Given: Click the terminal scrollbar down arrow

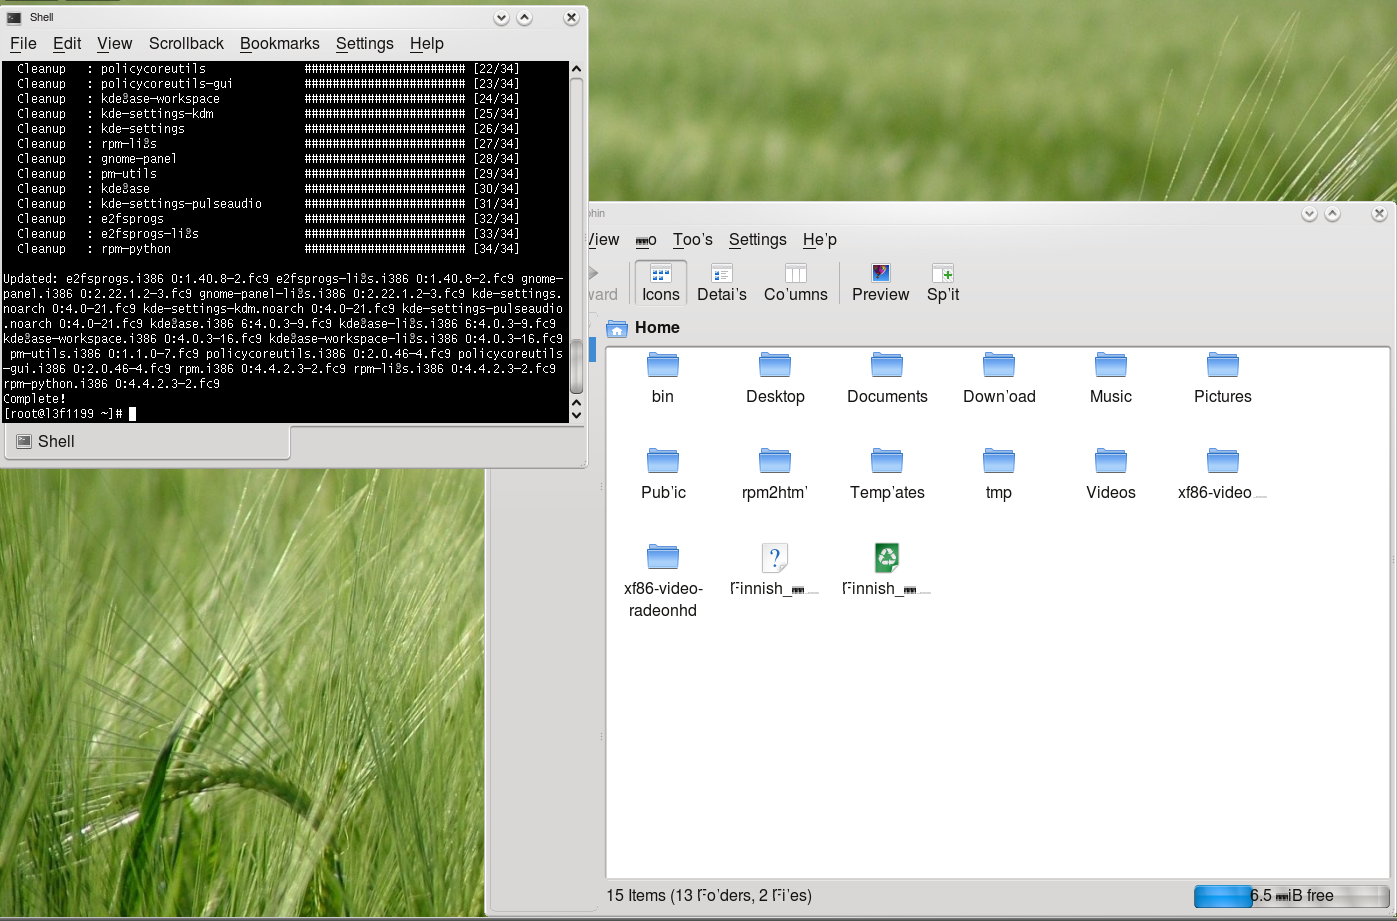Looking at the screenshot, I should point(576,414).
